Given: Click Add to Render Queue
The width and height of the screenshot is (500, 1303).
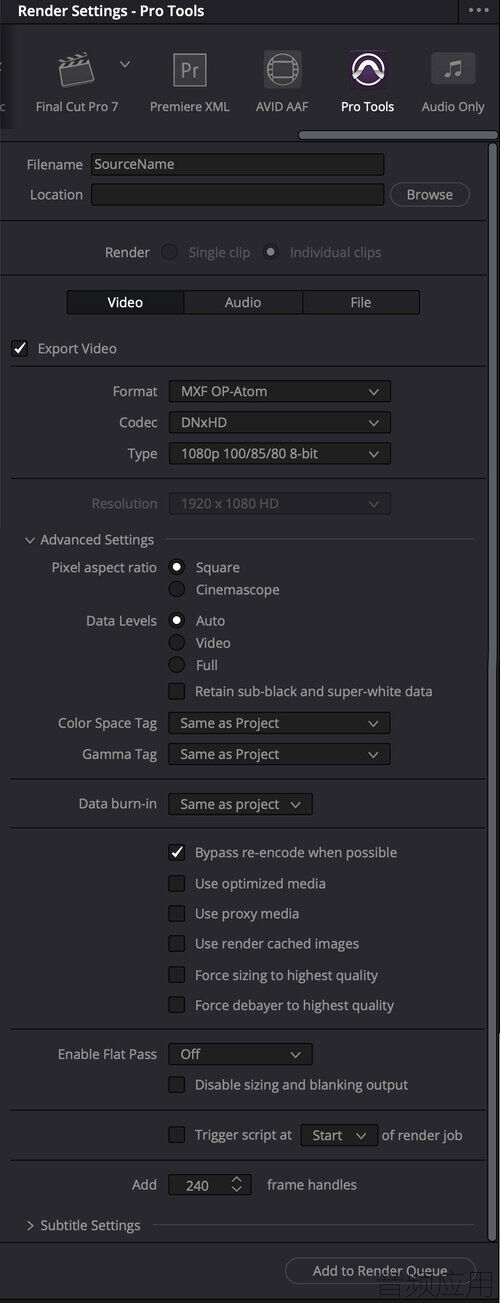Looking at the screenshot, I should pyautogui.click(x=380, y=1271).
